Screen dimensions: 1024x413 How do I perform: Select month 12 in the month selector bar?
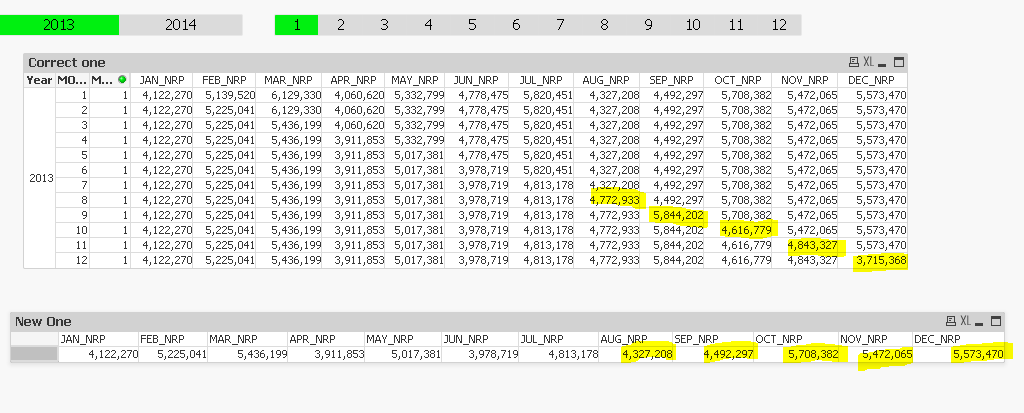click(779, 25)
